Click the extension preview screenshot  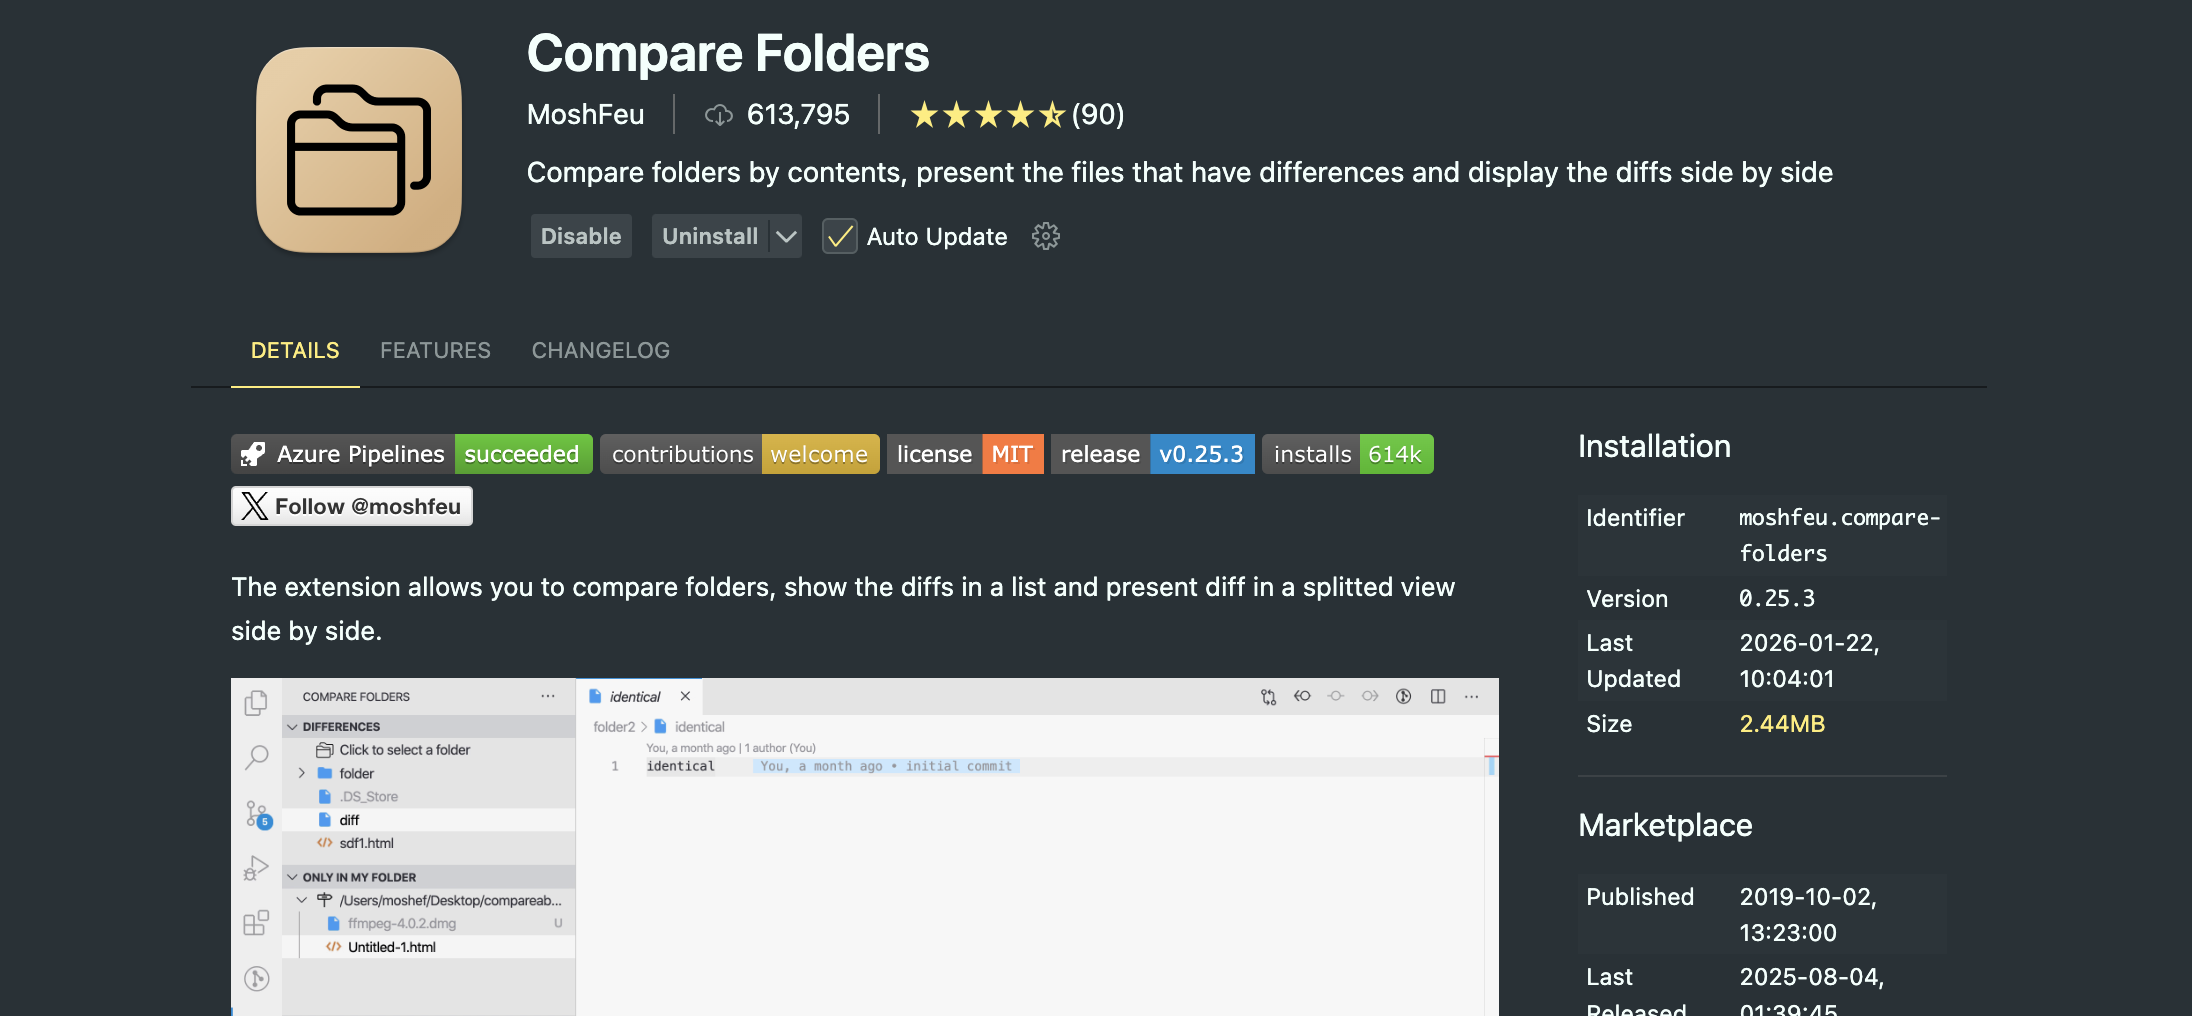click(x=864, y=846)
